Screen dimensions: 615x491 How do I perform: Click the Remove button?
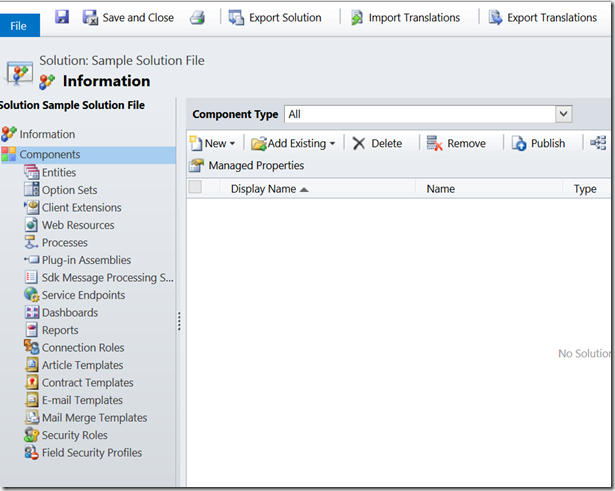tap(456, 144)
